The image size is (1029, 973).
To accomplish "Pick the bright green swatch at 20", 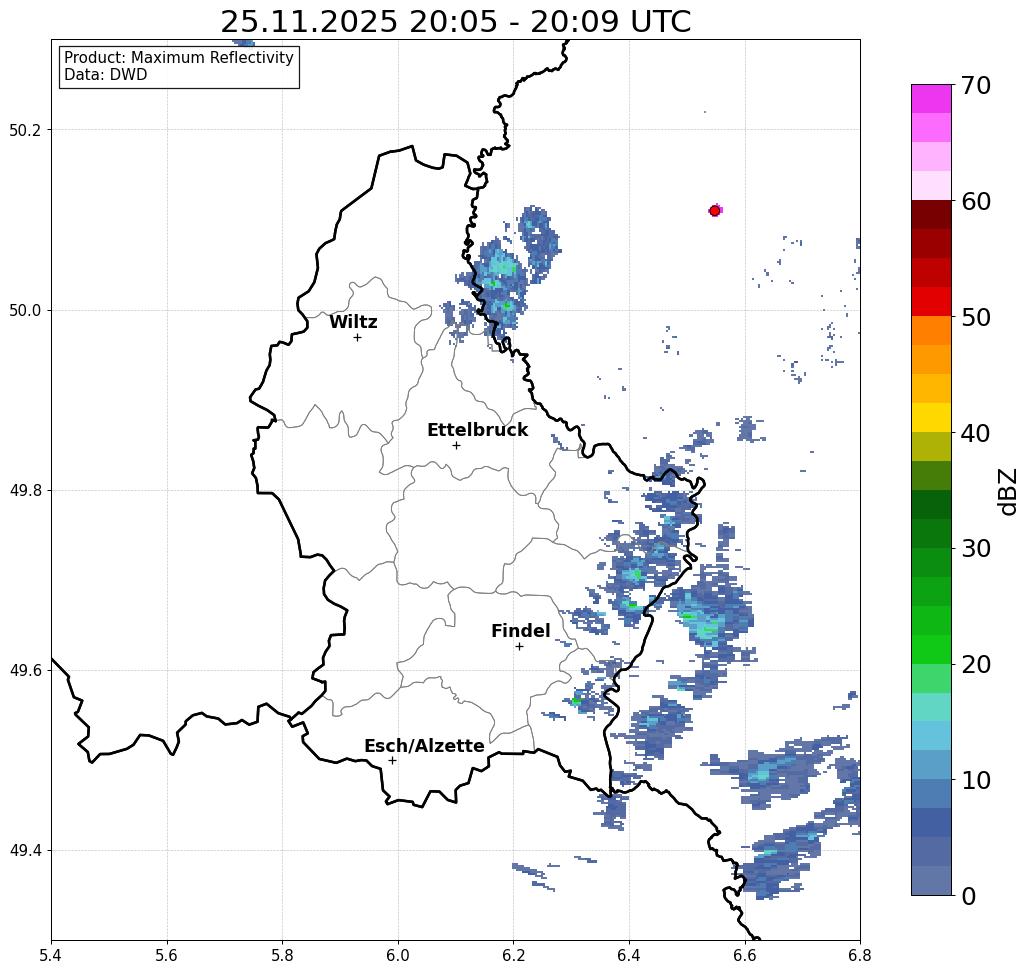I will (x=931, y=649).
